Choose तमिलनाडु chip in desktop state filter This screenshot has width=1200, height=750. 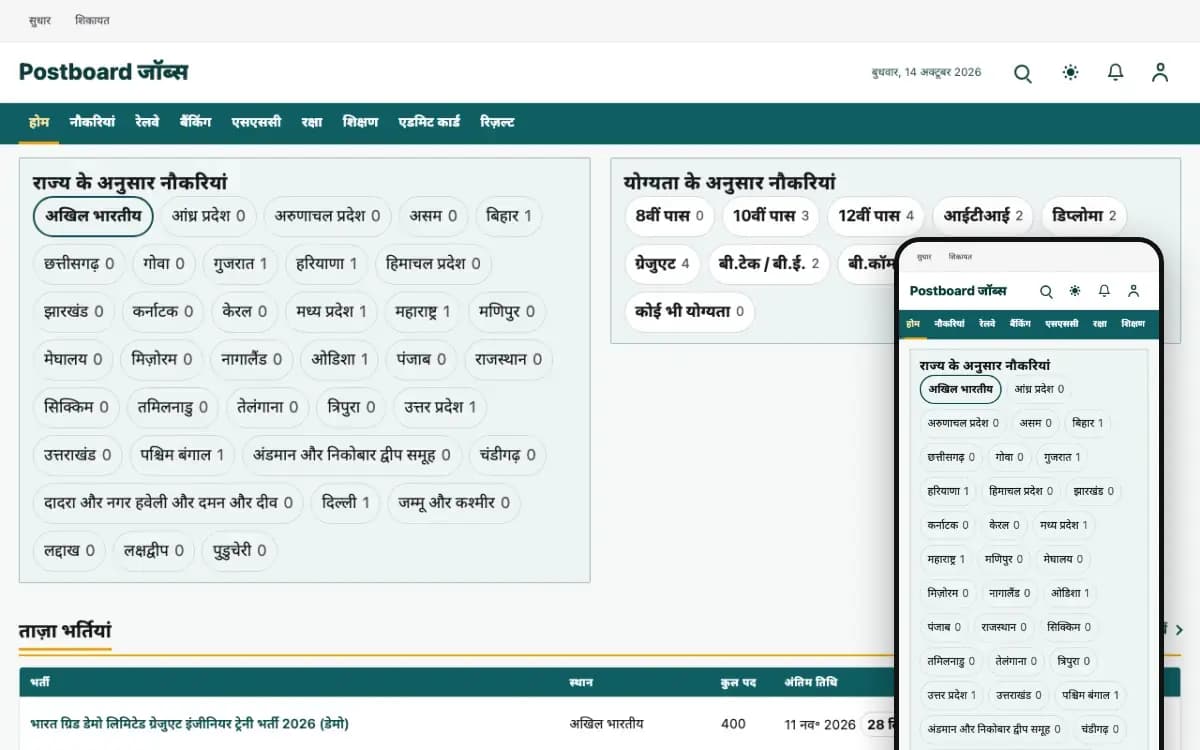click(173, 407)
